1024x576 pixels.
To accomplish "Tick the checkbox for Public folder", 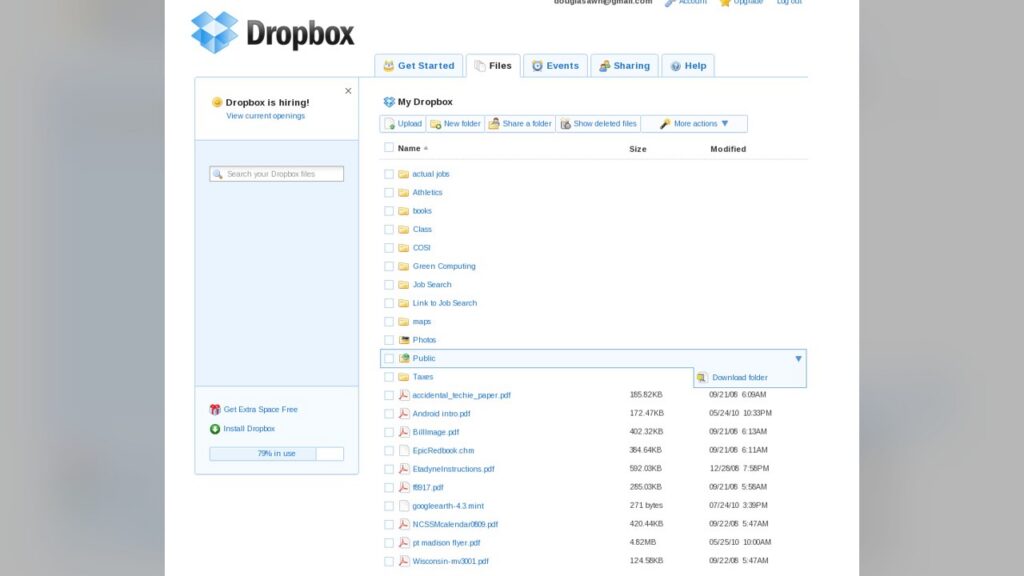I will (x=389, y=359).
